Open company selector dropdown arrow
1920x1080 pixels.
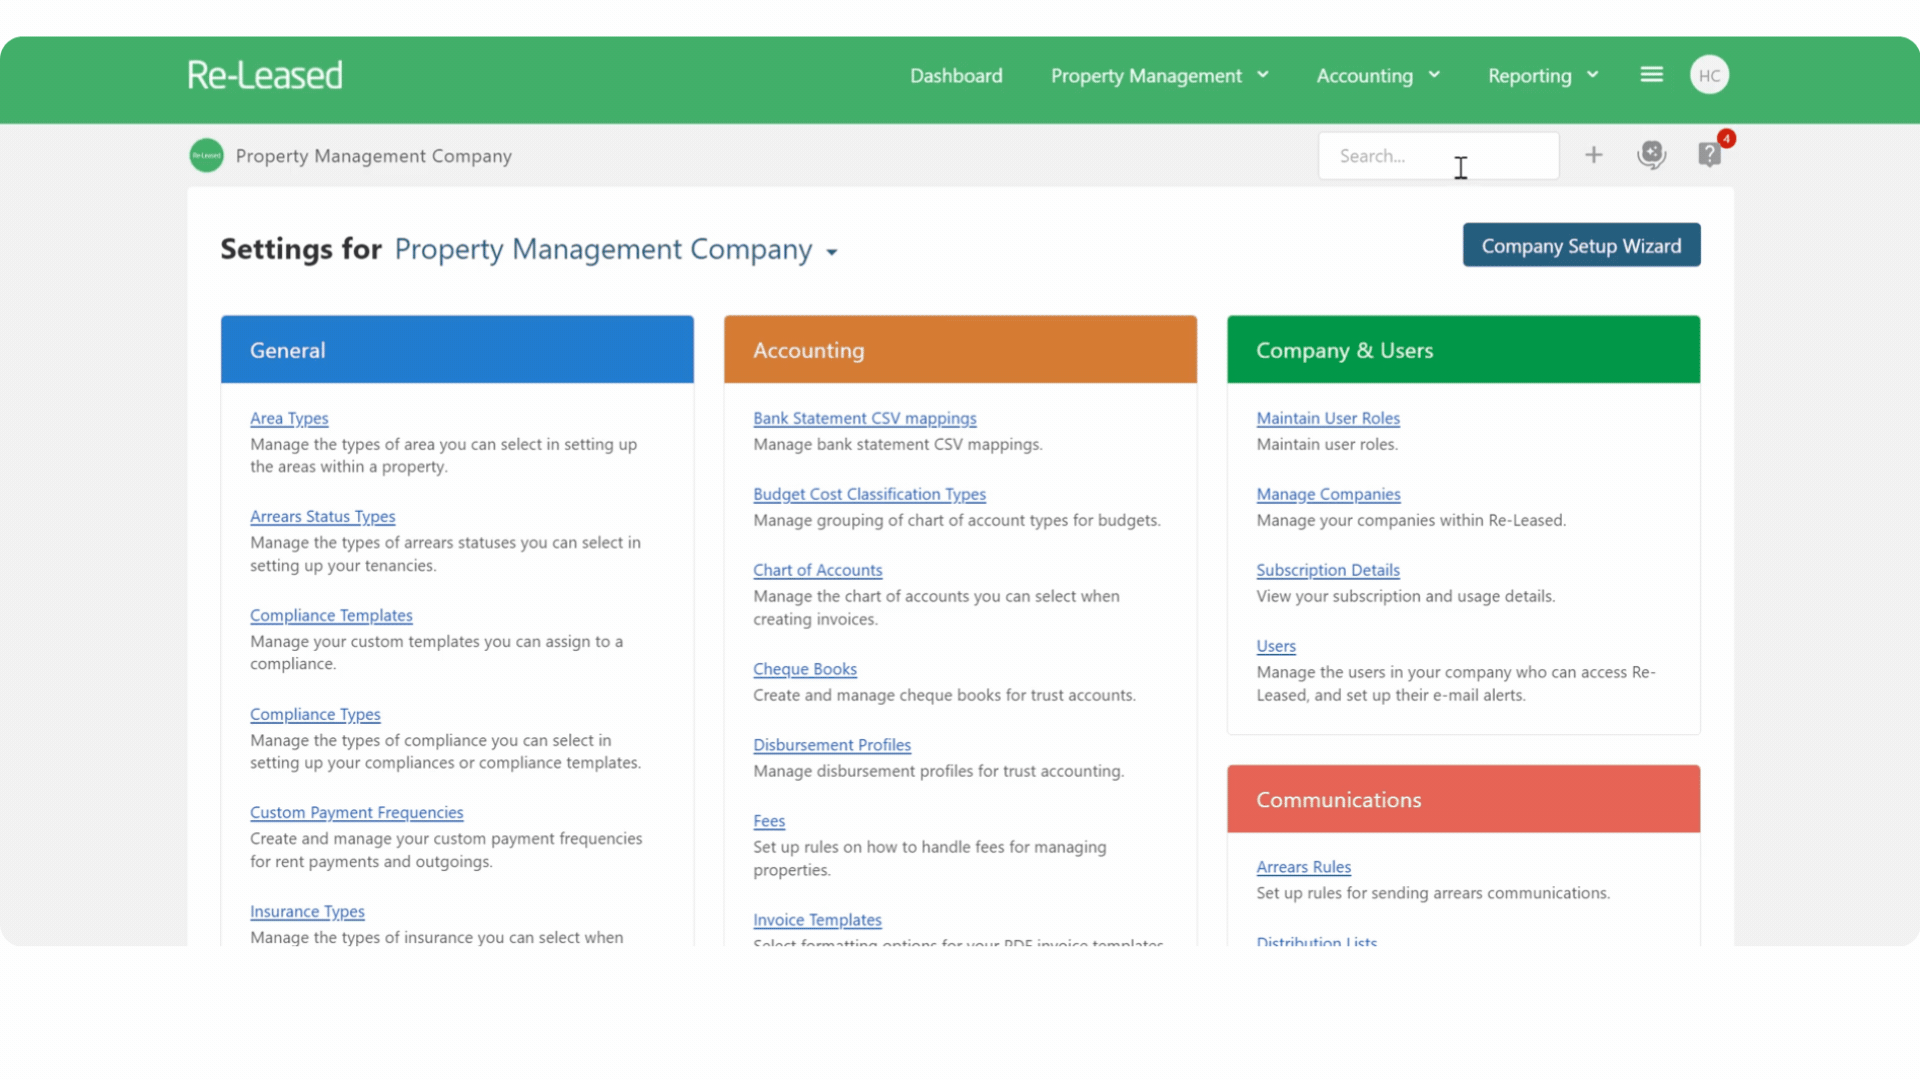pos(832,252)
